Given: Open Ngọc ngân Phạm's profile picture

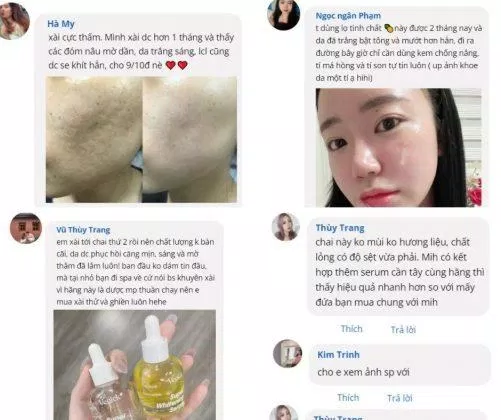Looking at the screenshot, I should tap(283, 15).
